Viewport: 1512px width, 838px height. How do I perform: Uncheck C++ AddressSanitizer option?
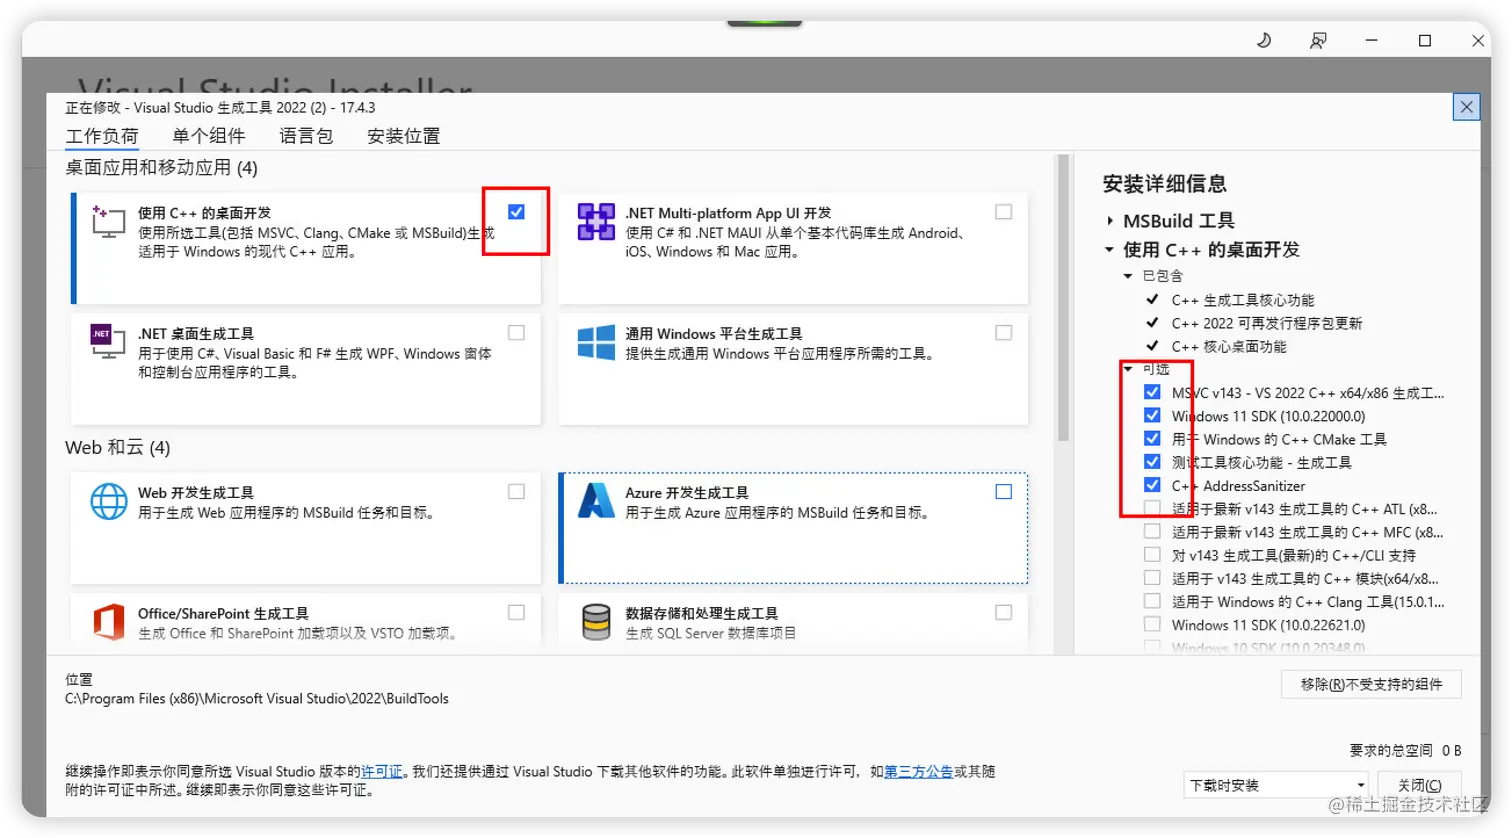[x=1152, y=484]
